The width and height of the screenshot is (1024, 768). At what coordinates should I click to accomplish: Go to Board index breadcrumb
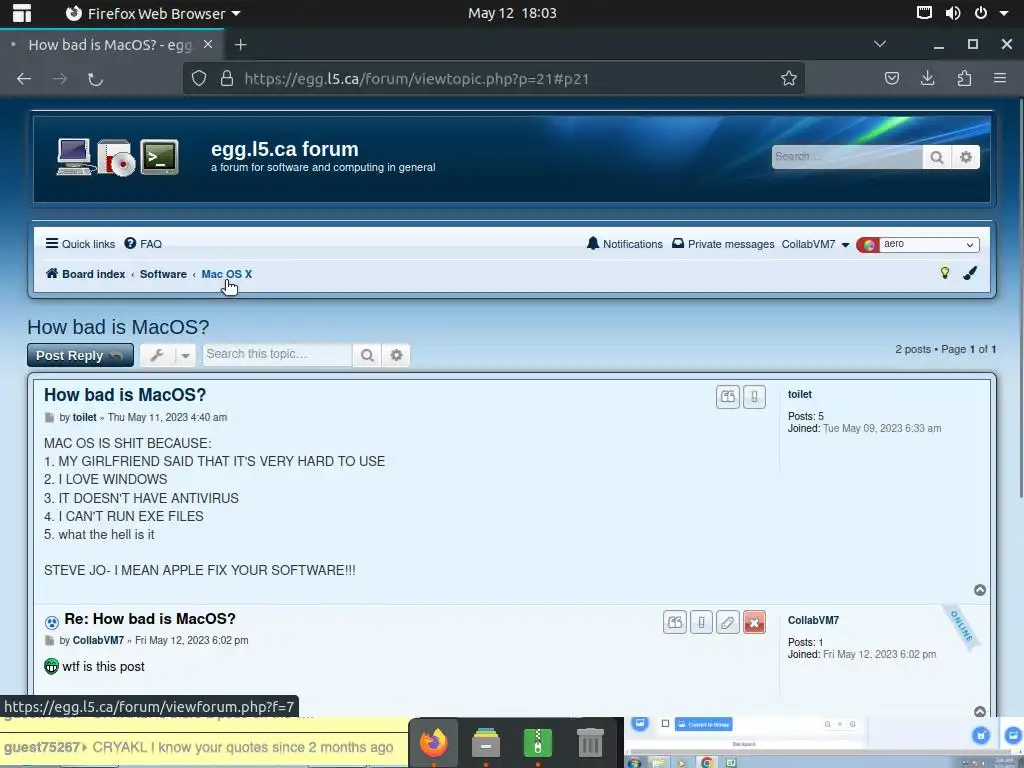(x=86, y=274)
